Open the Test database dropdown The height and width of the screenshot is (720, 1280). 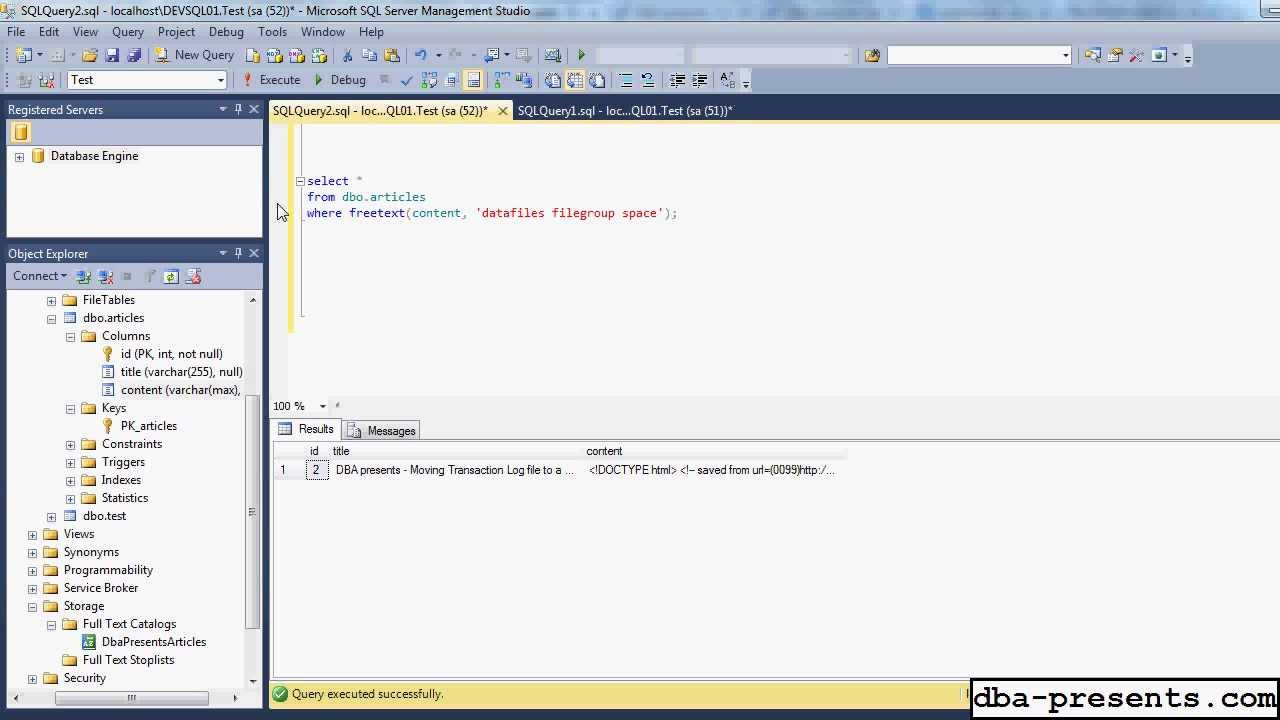pos(220,80)
